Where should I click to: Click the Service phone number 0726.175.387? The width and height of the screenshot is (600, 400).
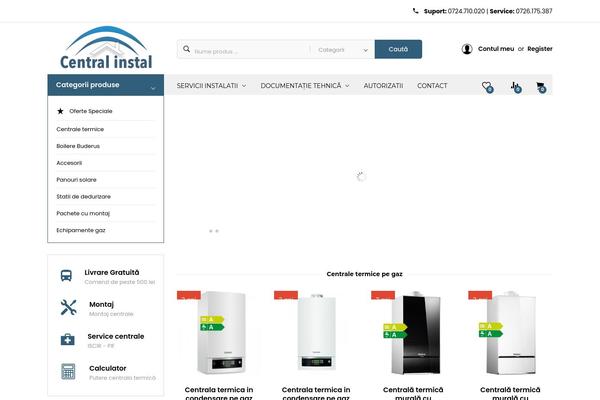[x=534, y=11]
